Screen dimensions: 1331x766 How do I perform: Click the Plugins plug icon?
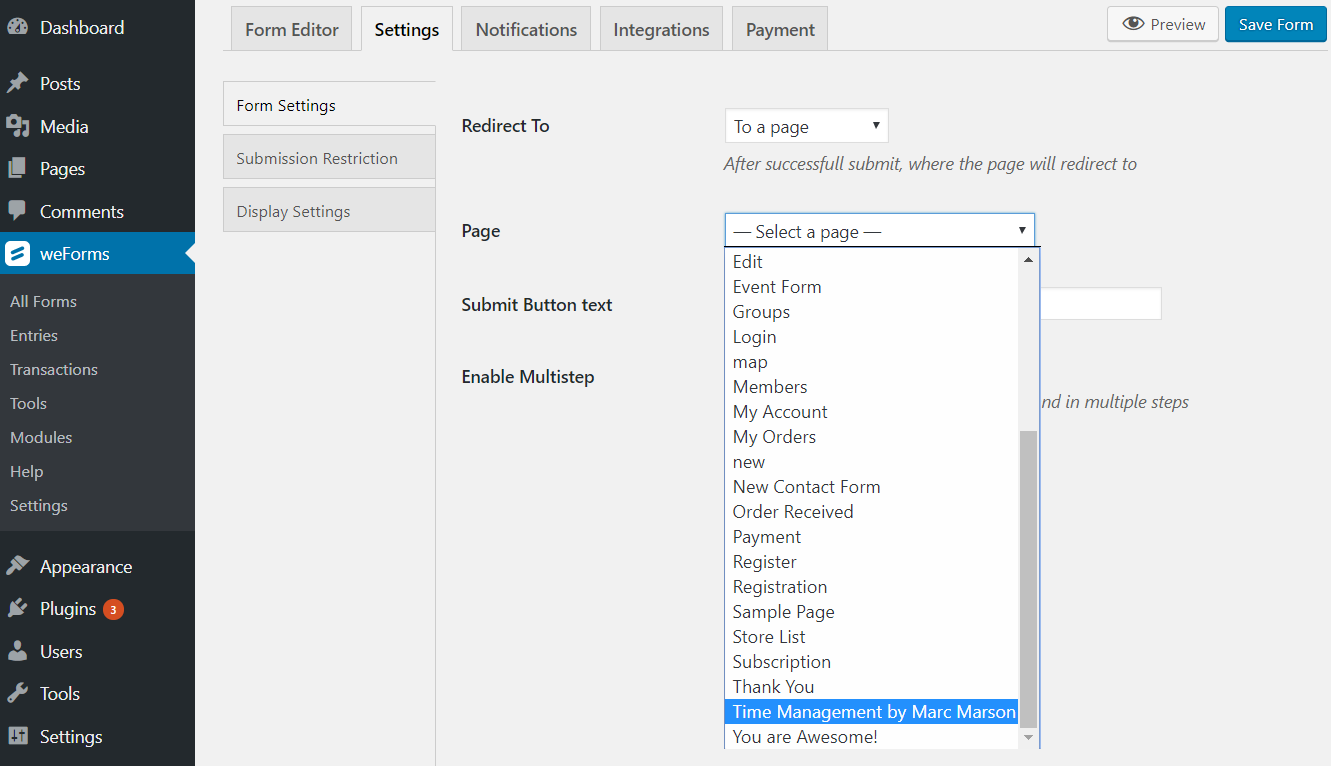pos(17,609)
